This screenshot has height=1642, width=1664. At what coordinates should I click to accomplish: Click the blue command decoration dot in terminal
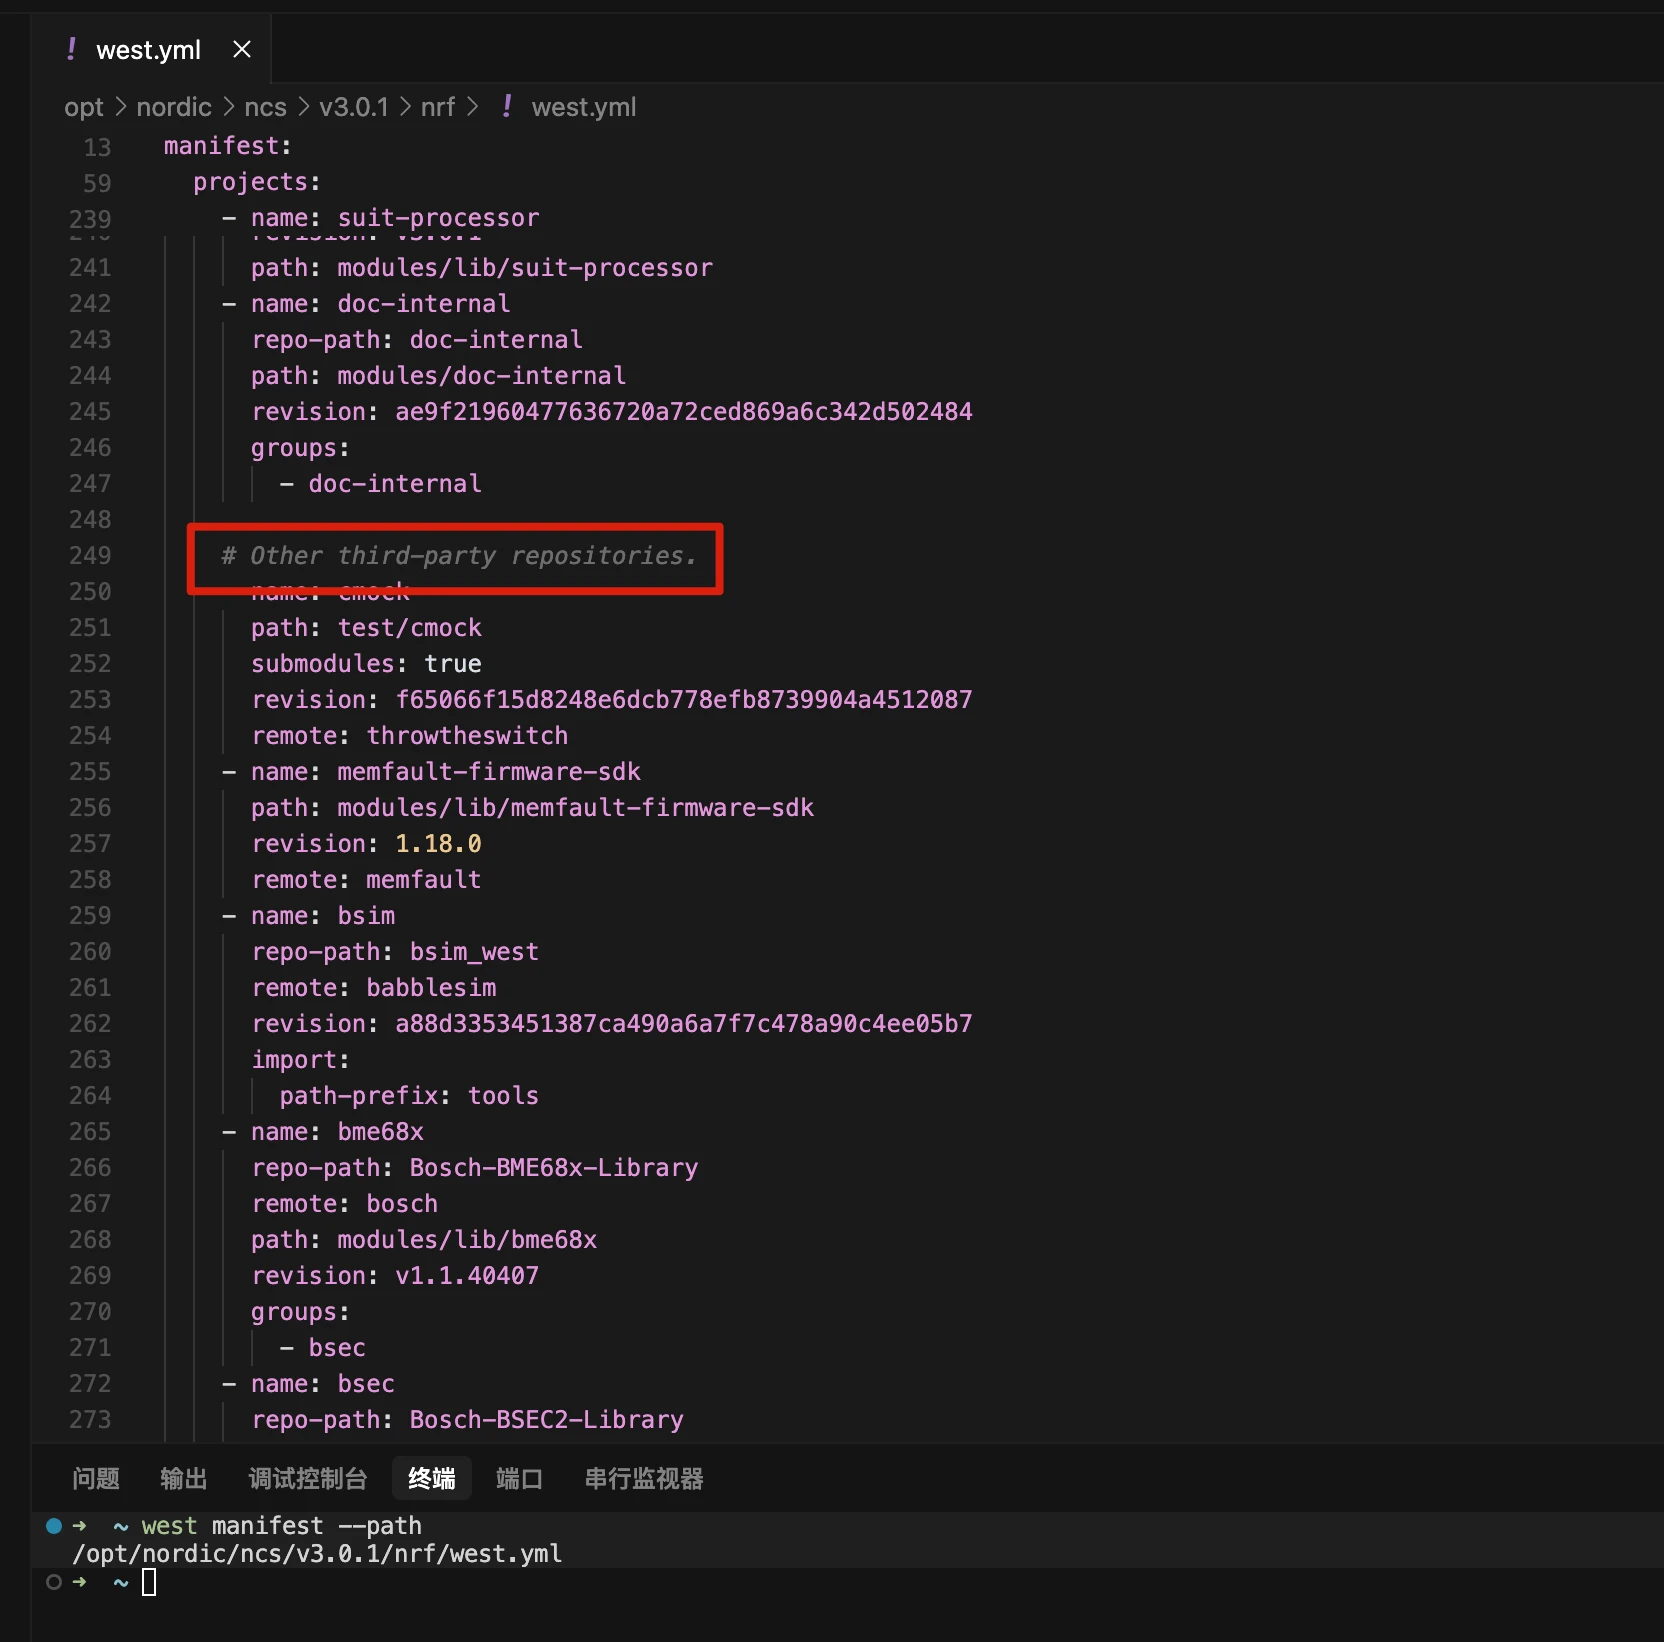click(54, 1526)
